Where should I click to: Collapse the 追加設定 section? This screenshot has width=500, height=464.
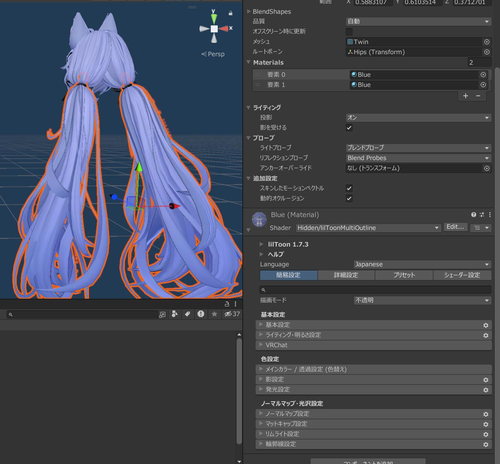(248, 178)
